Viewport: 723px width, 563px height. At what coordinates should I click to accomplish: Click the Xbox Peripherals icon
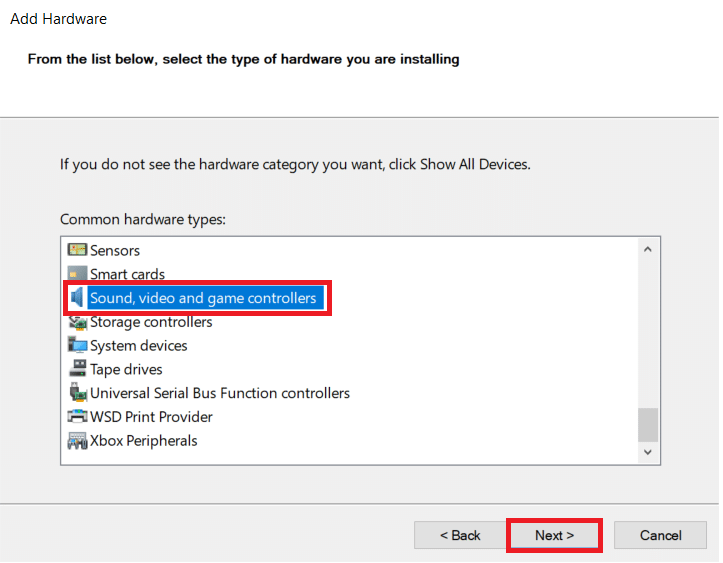click(x=77, y=441)
